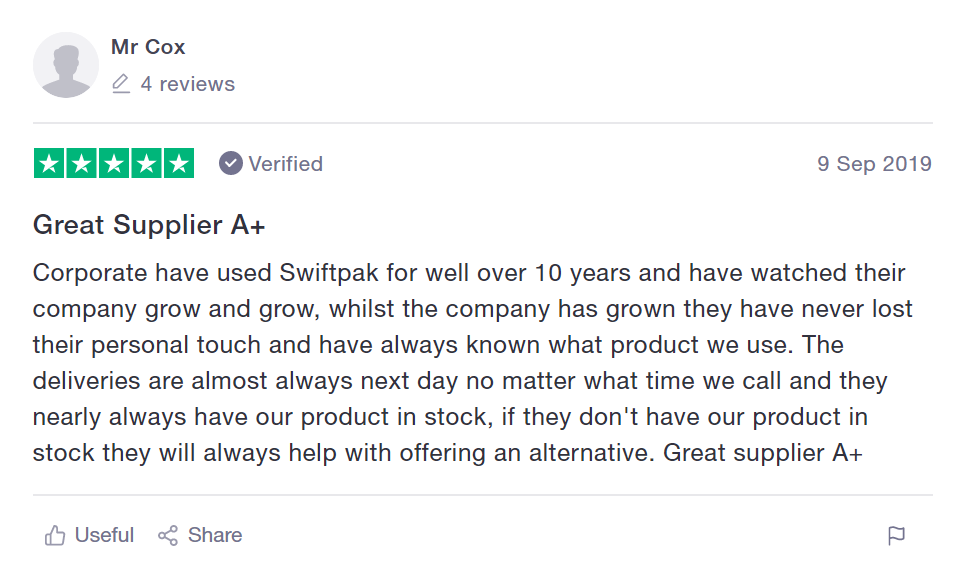Viewport: 968px width, 578px height.
Task: Open the "4 reviews" text
Action: pyautogui.click(x=188, y=84)
